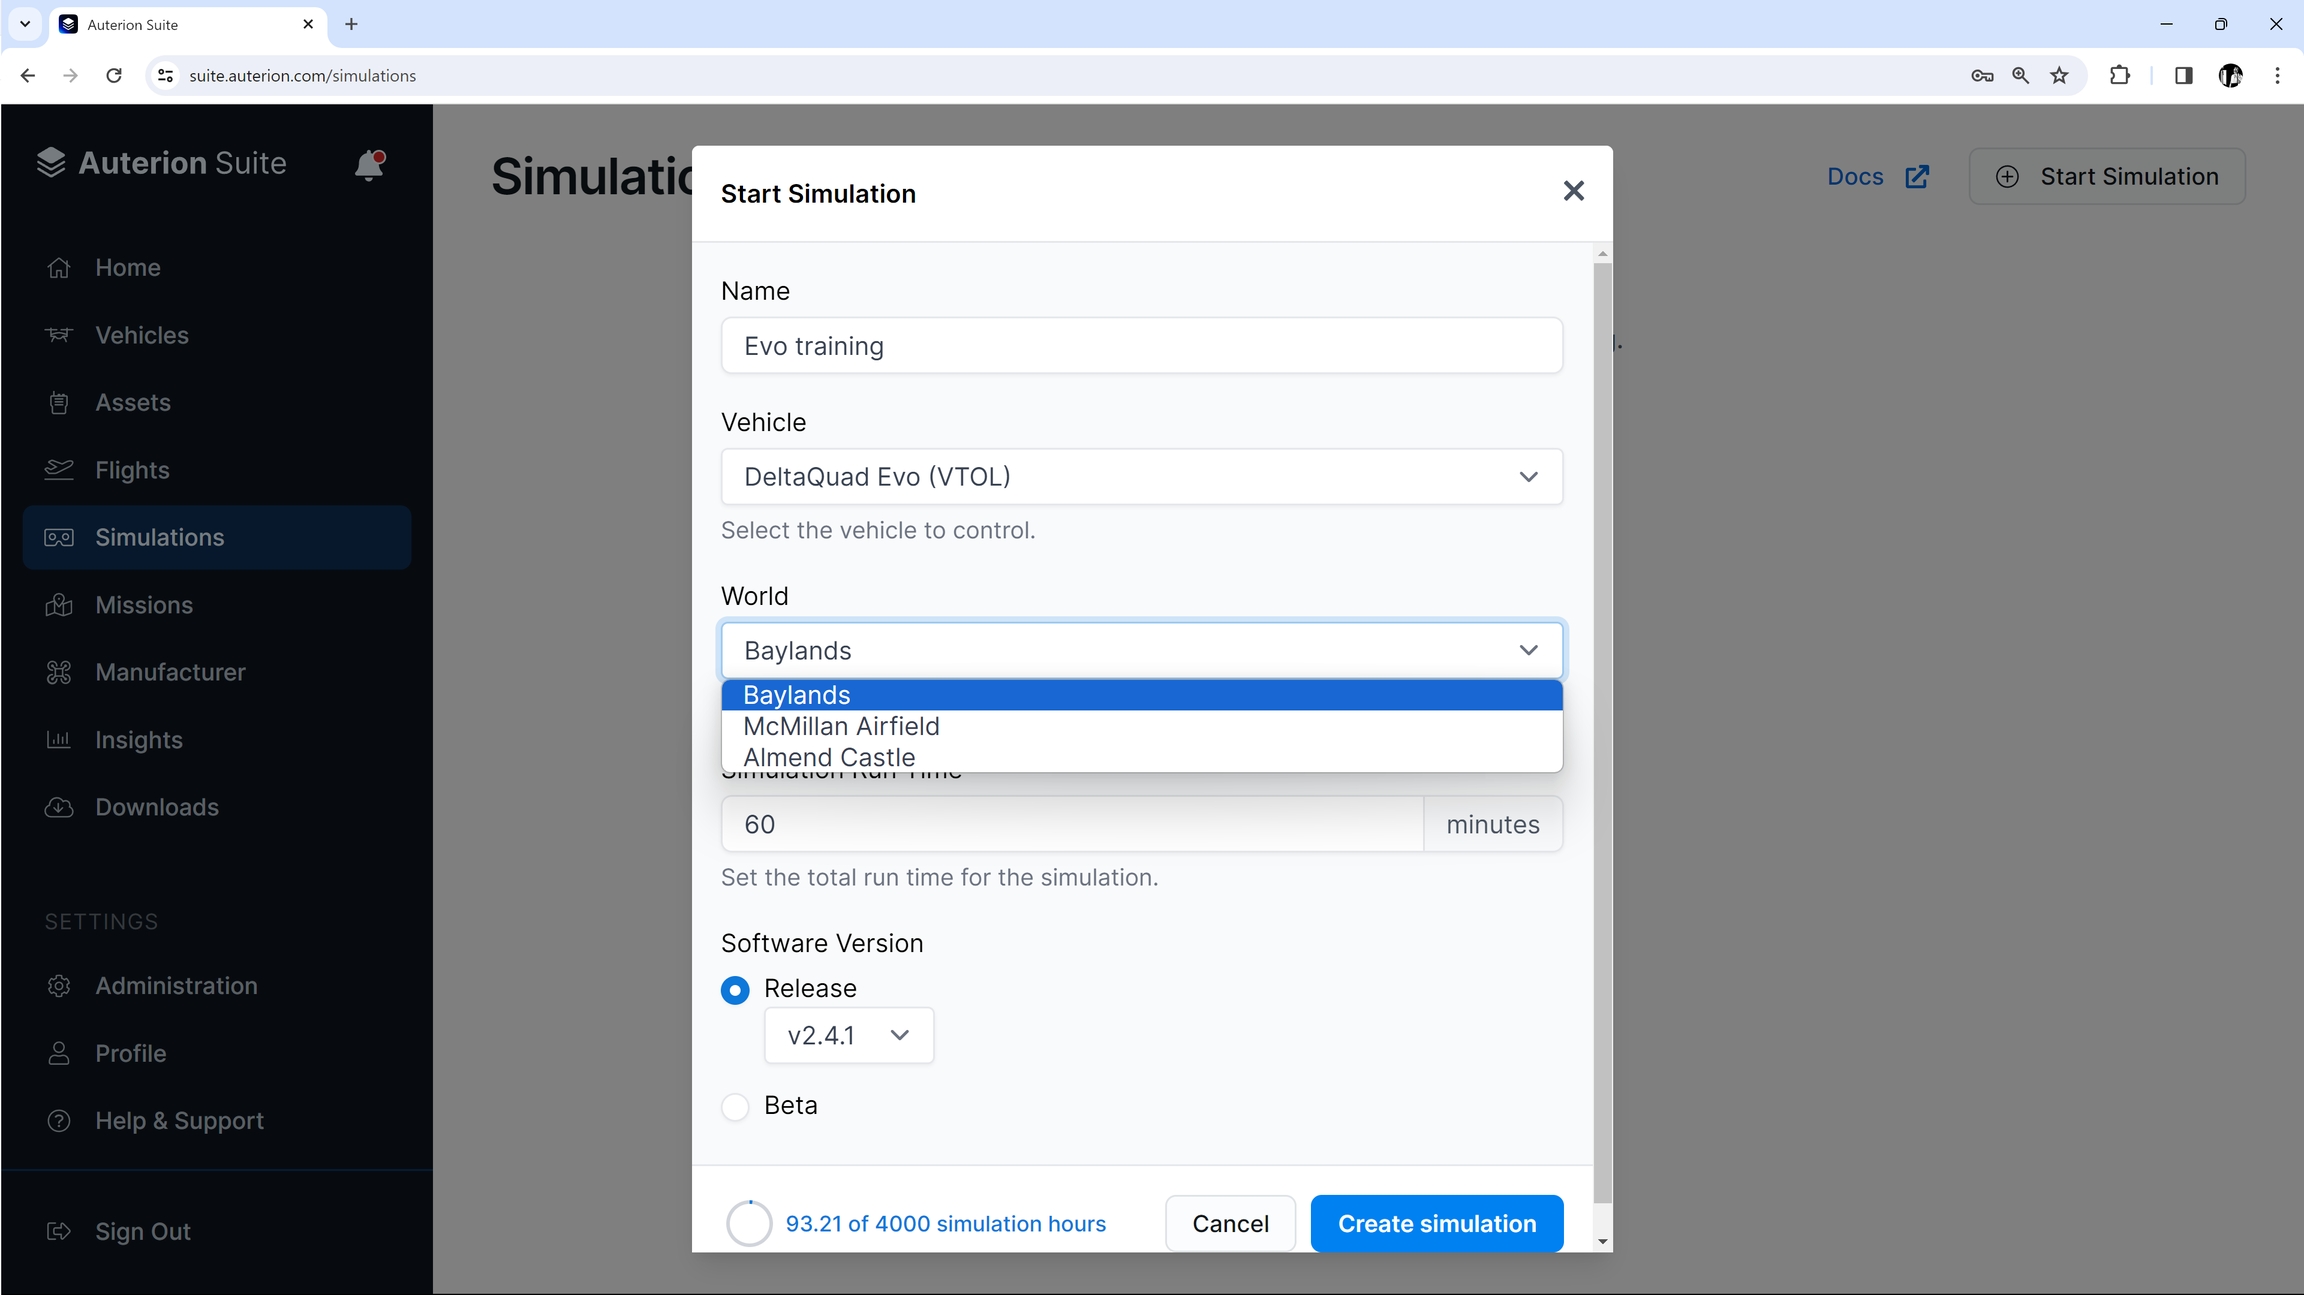Close the Start Simulation dialog with X
Viewport: 2304px width, 1295px height.
click(x=1573, y=191)
